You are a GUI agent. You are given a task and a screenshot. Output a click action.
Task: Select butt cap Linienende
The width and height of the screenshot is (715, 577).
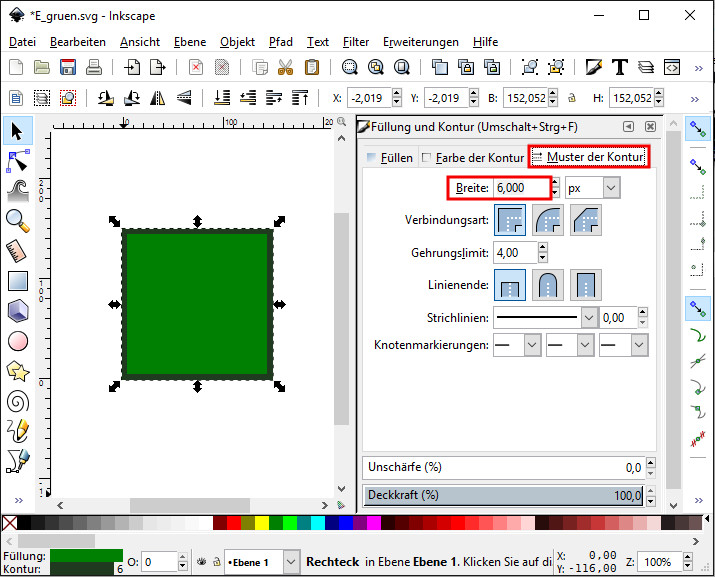point(510,285)
